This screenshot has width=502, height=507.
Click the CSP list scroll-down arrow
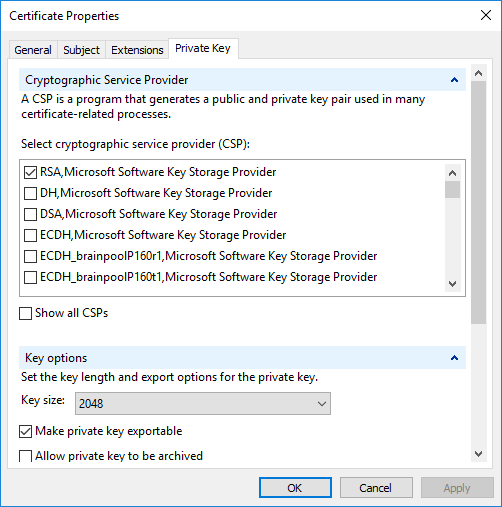click(452, 284)
